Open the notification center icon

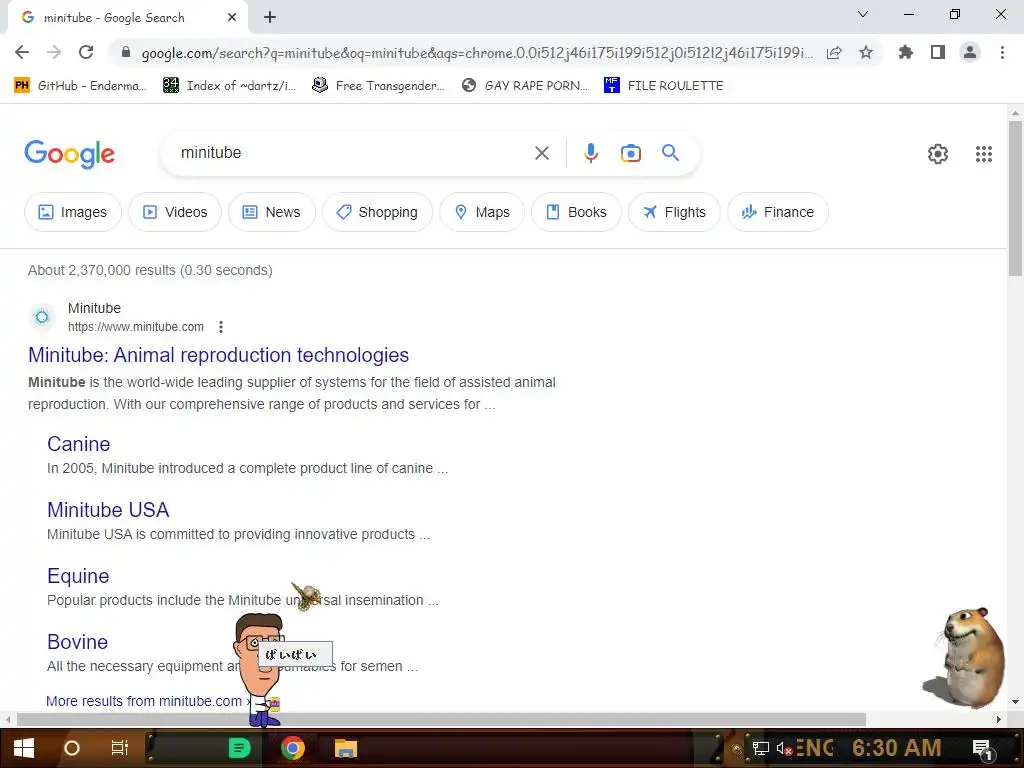point(982,748)
